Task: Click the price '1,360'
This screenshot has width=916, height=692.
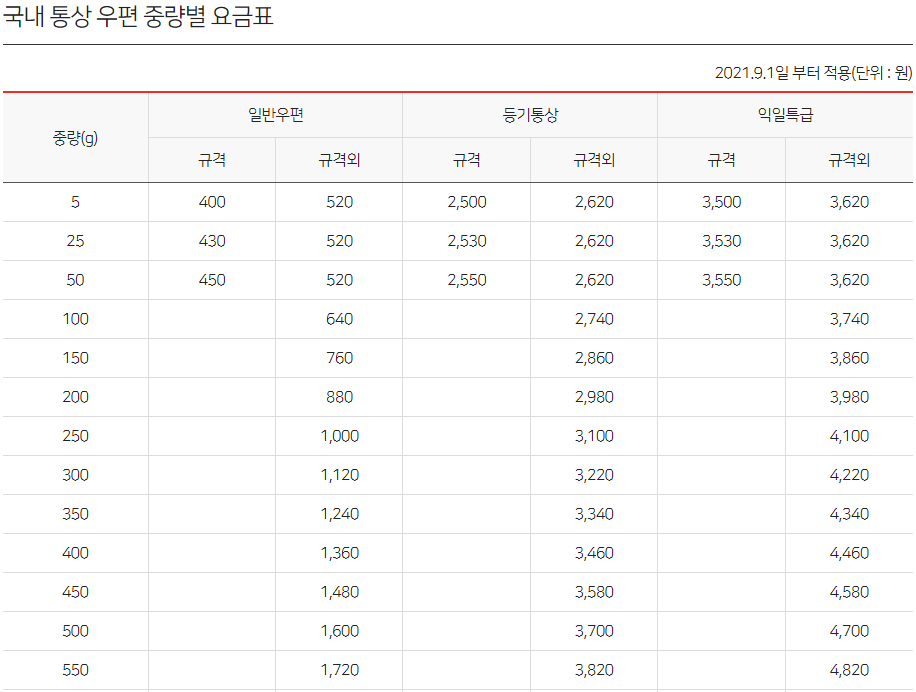Action: pos(339,553)
